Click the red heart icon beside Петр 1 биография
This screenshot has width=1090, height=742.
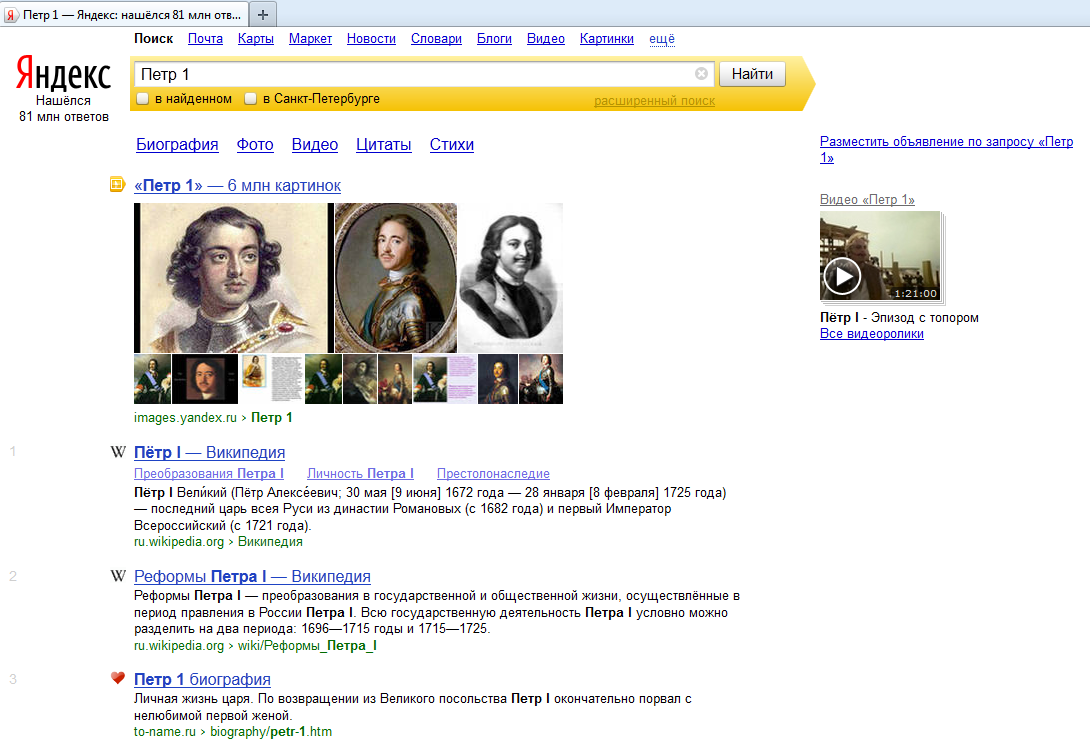tap(117, 678)
